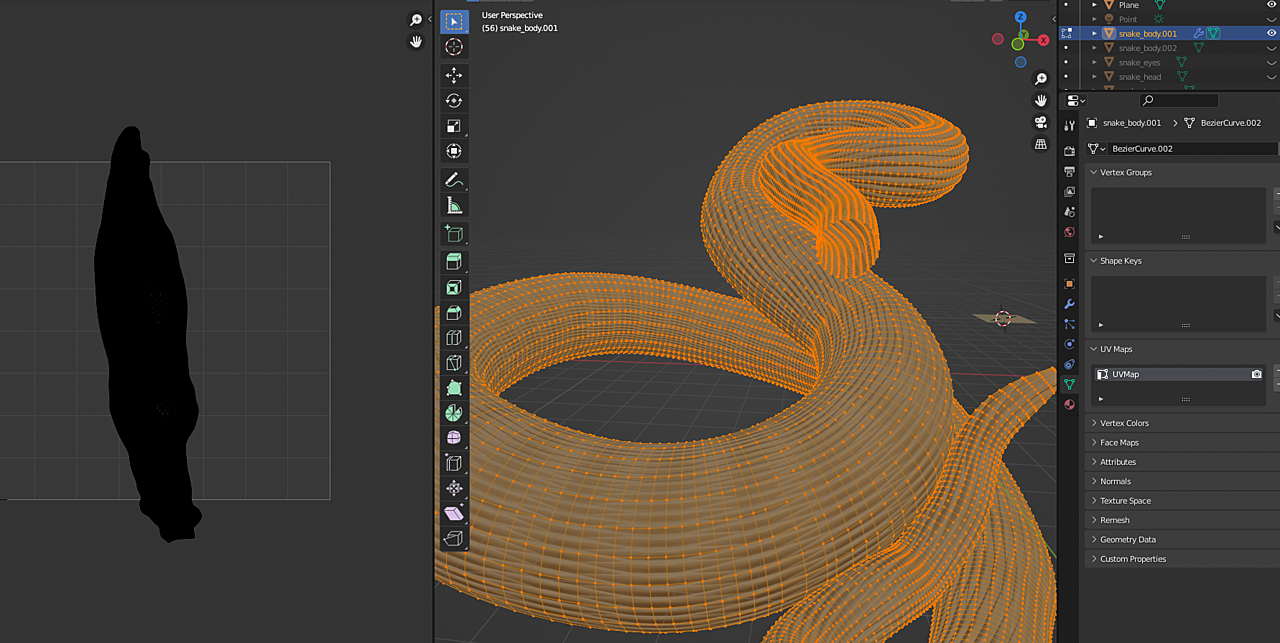Hide the Plane object in outliner
Image resolution: width=1280 pixels, height=643 pixels.
point(1272,5)
